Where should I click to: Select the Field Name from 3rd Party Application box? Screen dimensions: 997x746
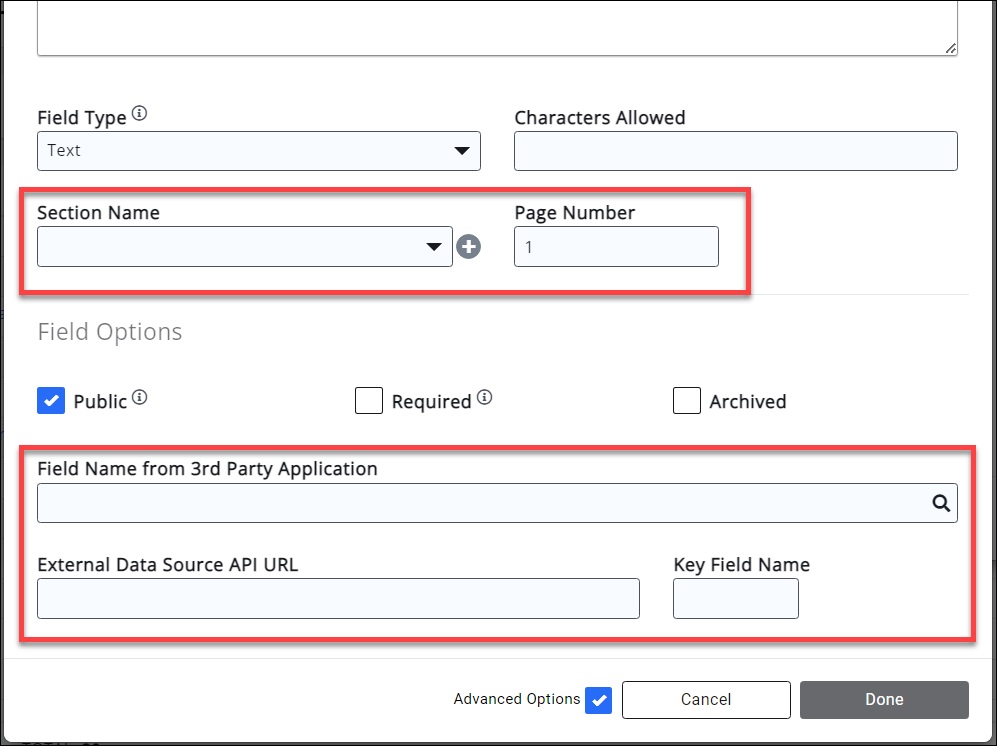click(480, 503)
